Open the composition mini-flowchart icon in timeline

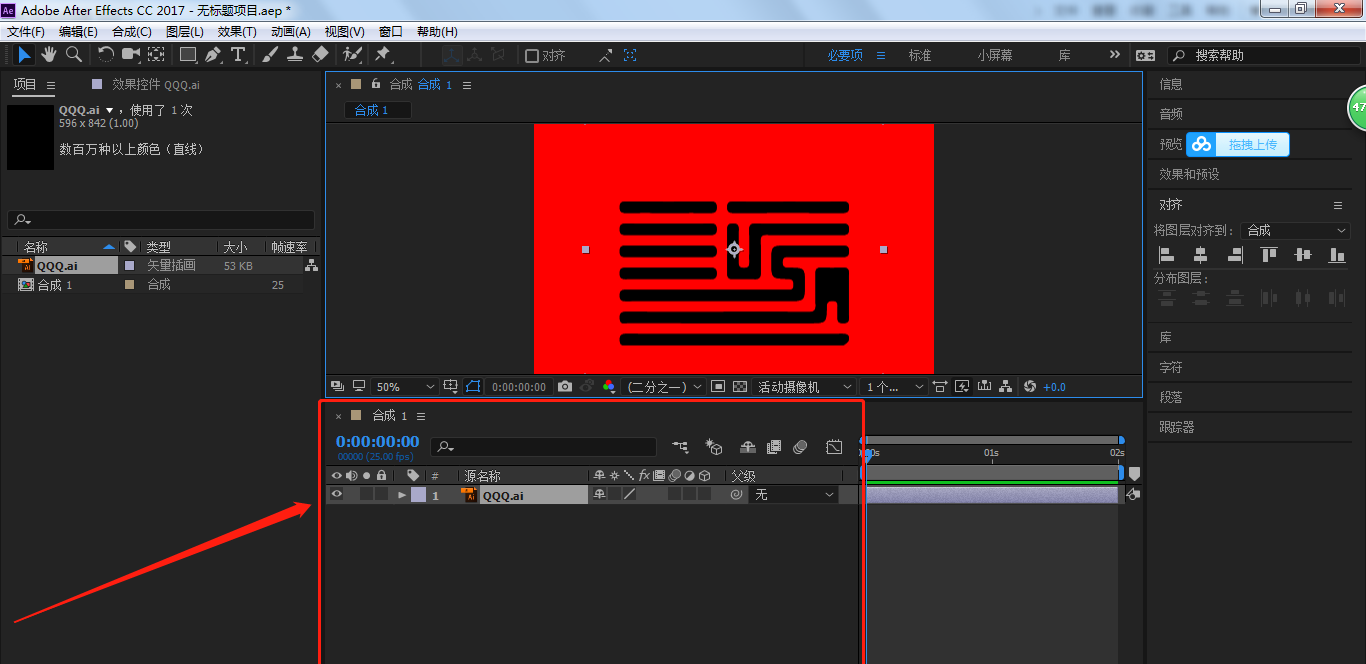[680, 447]
